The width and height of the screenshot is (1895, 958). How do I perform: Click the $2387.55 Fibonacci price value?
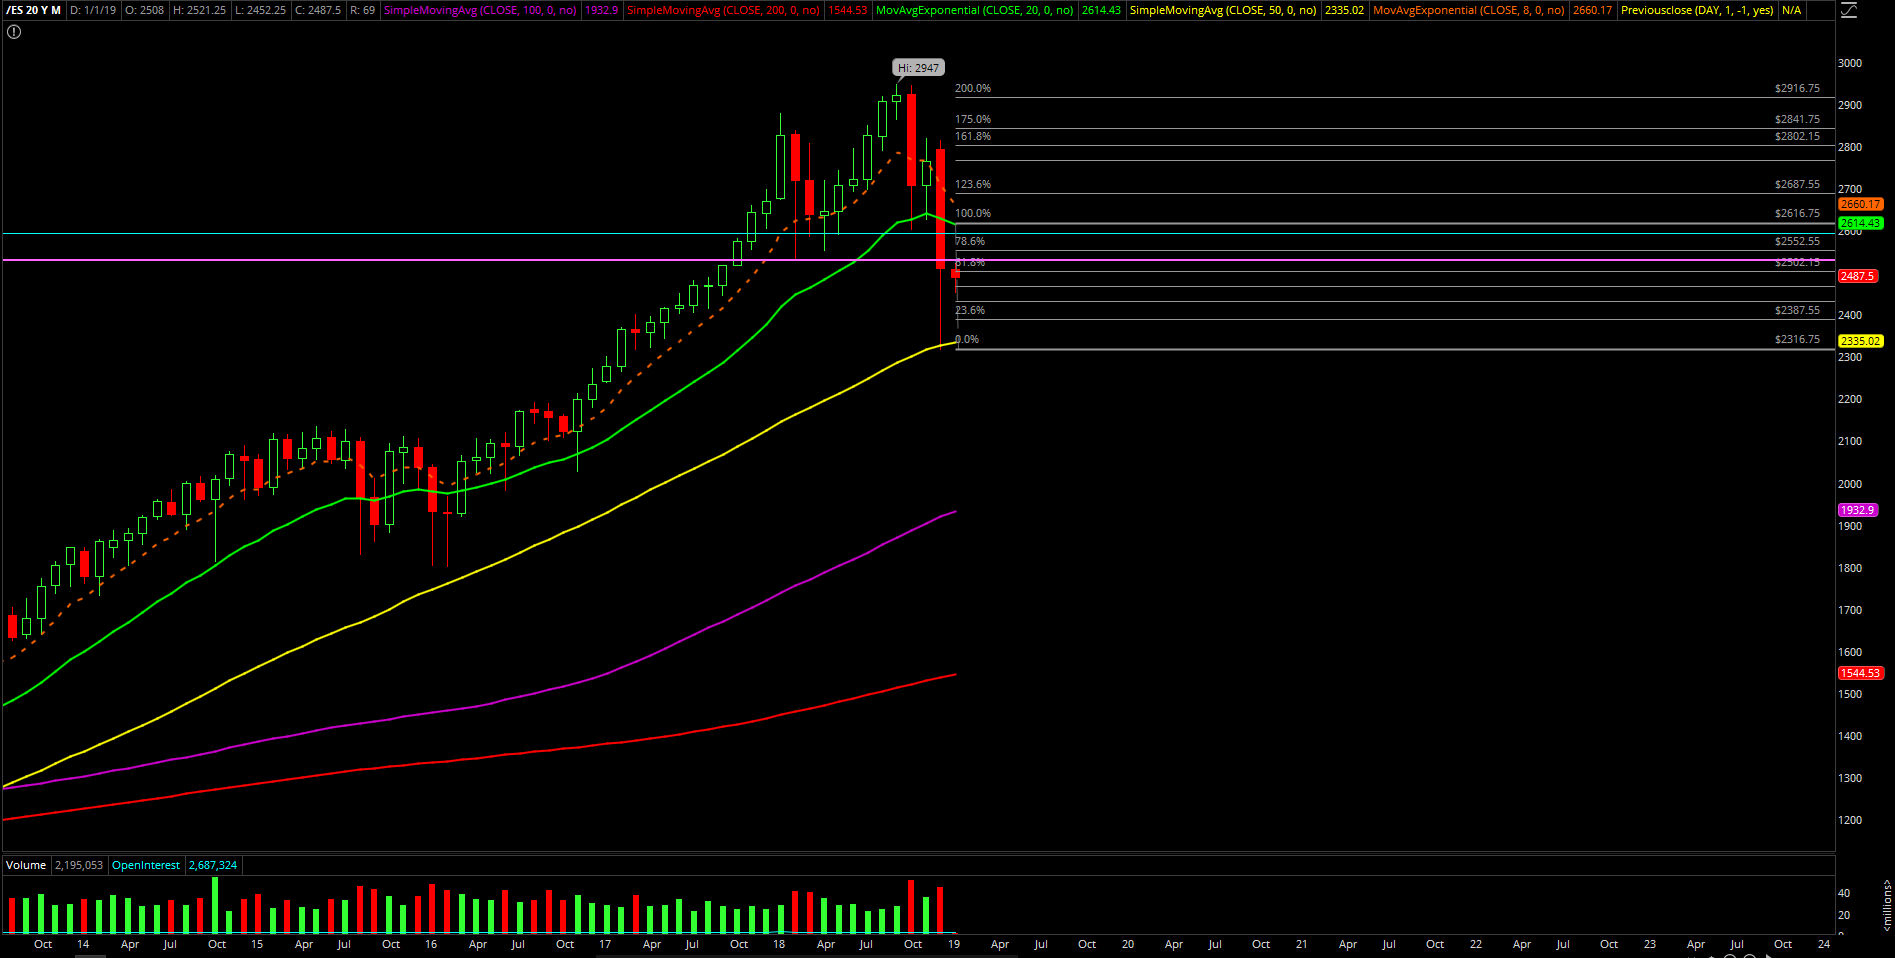tap(1797, 310)
